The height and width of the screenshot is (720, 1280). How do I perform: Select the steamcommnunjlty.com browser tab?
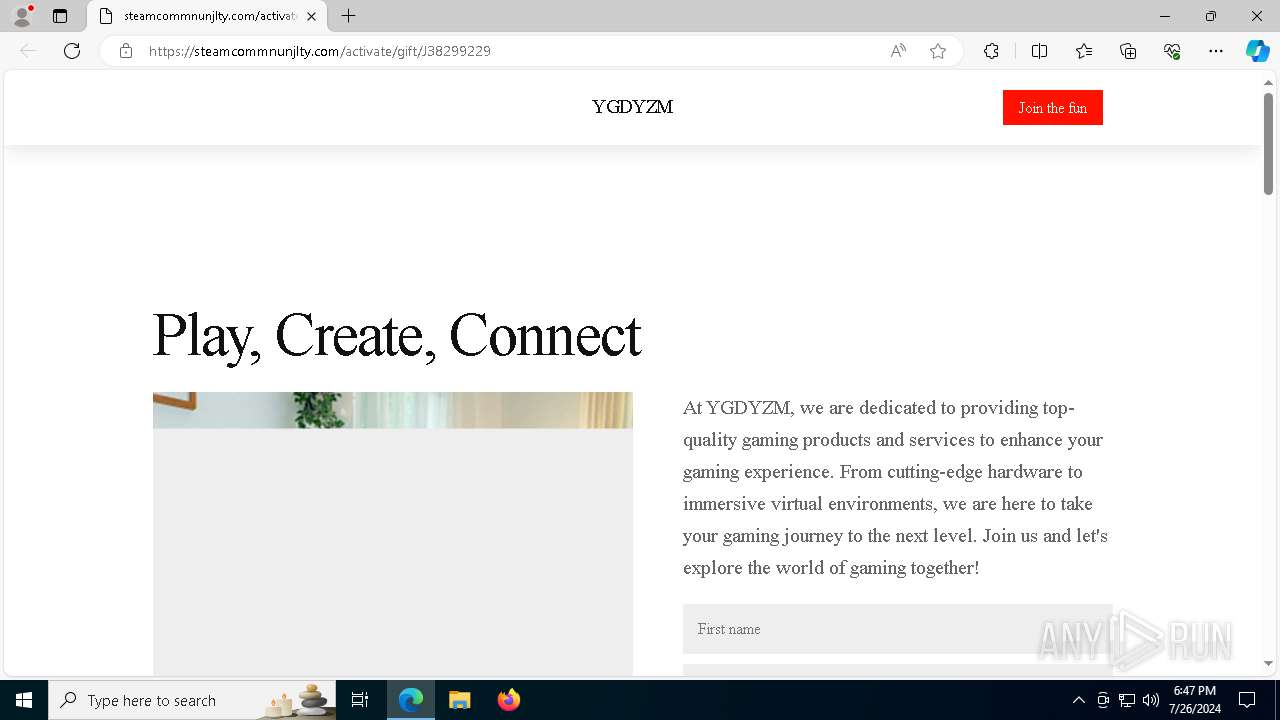point(208,16)
